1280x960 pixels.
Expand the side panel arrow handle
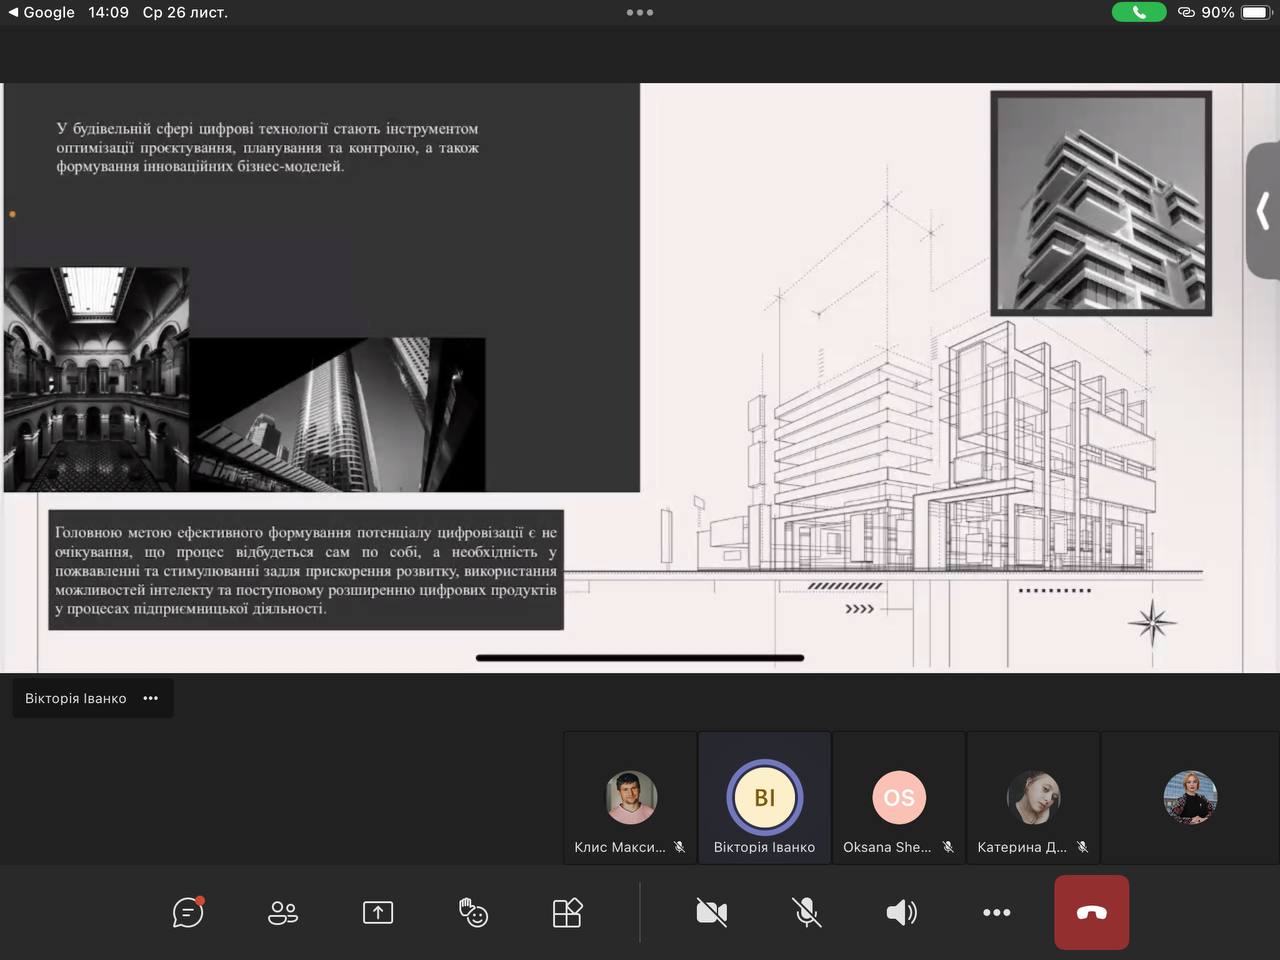click(1263, 211)
